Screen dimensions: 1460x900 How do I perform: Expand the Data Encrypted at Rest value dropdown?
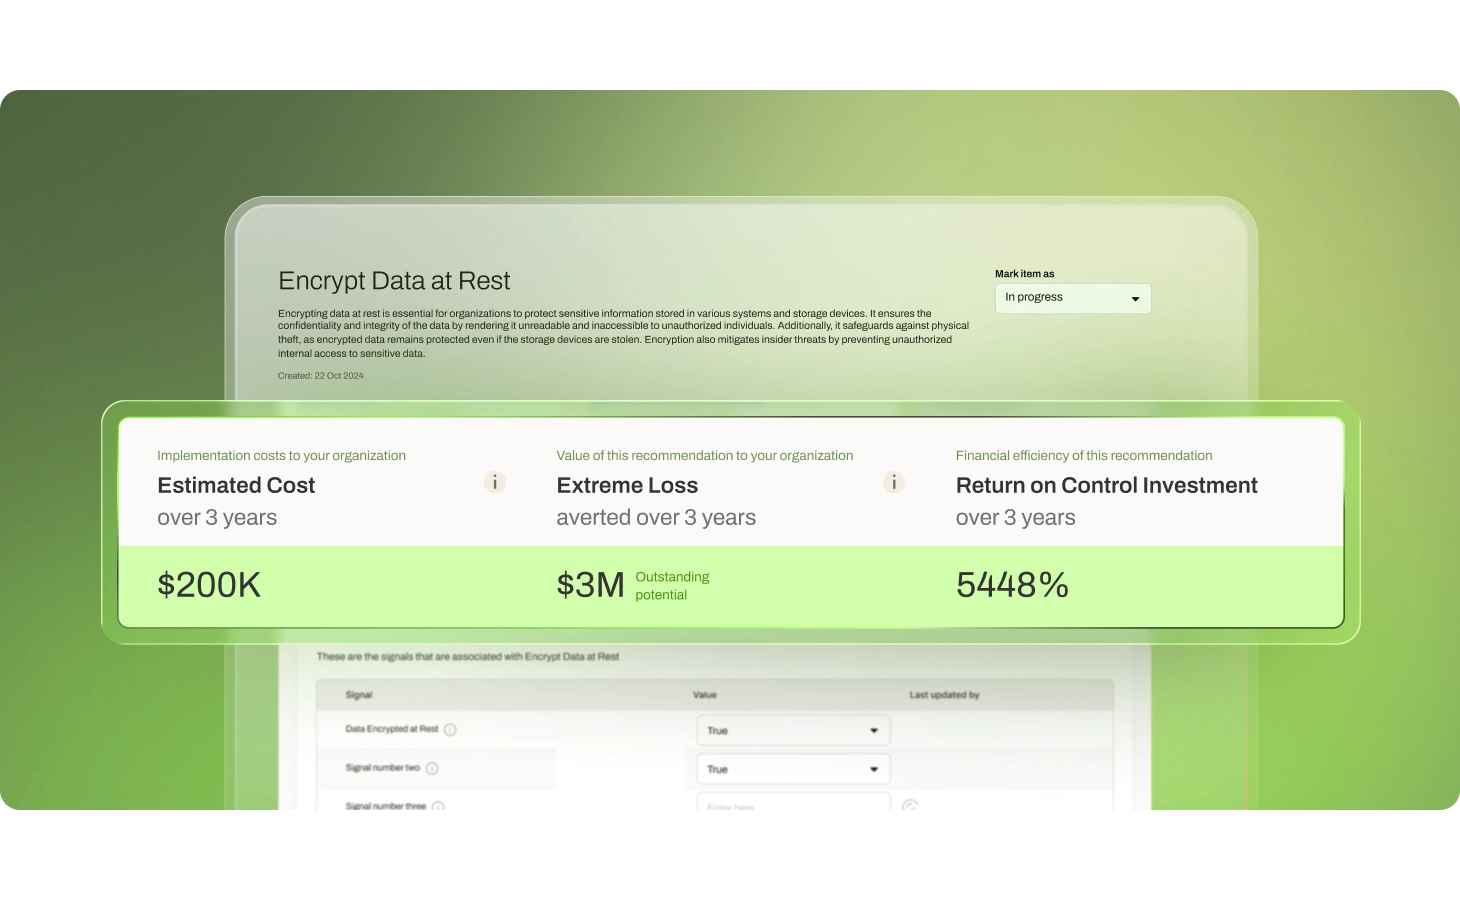click(792, 730)
